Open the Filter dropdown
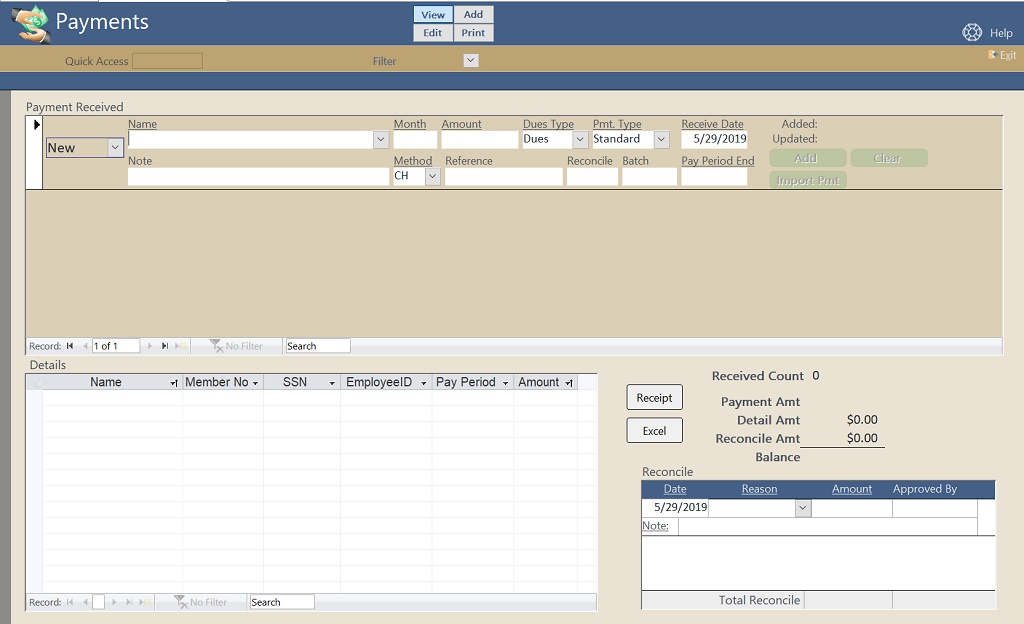 click(471, 61)
